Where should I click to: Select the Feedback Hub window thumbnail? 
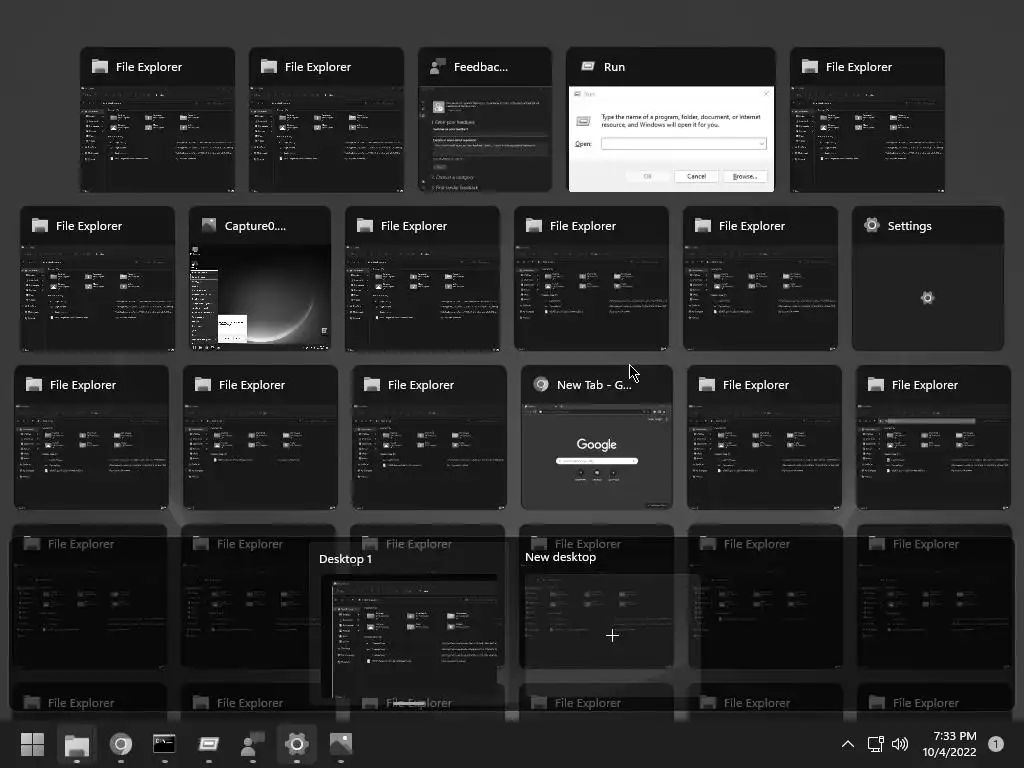pyautogui.click(x=485, y=120)
